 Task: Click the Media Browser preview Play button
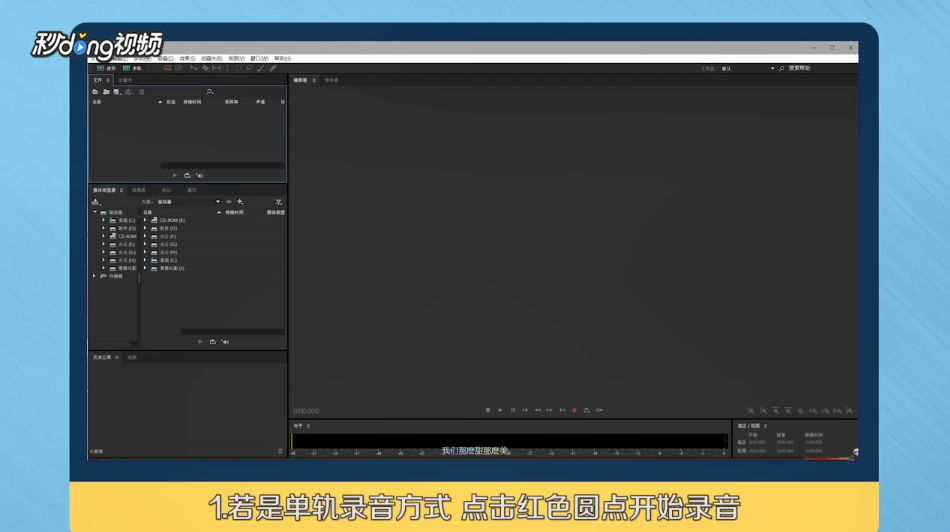[200, 342]
